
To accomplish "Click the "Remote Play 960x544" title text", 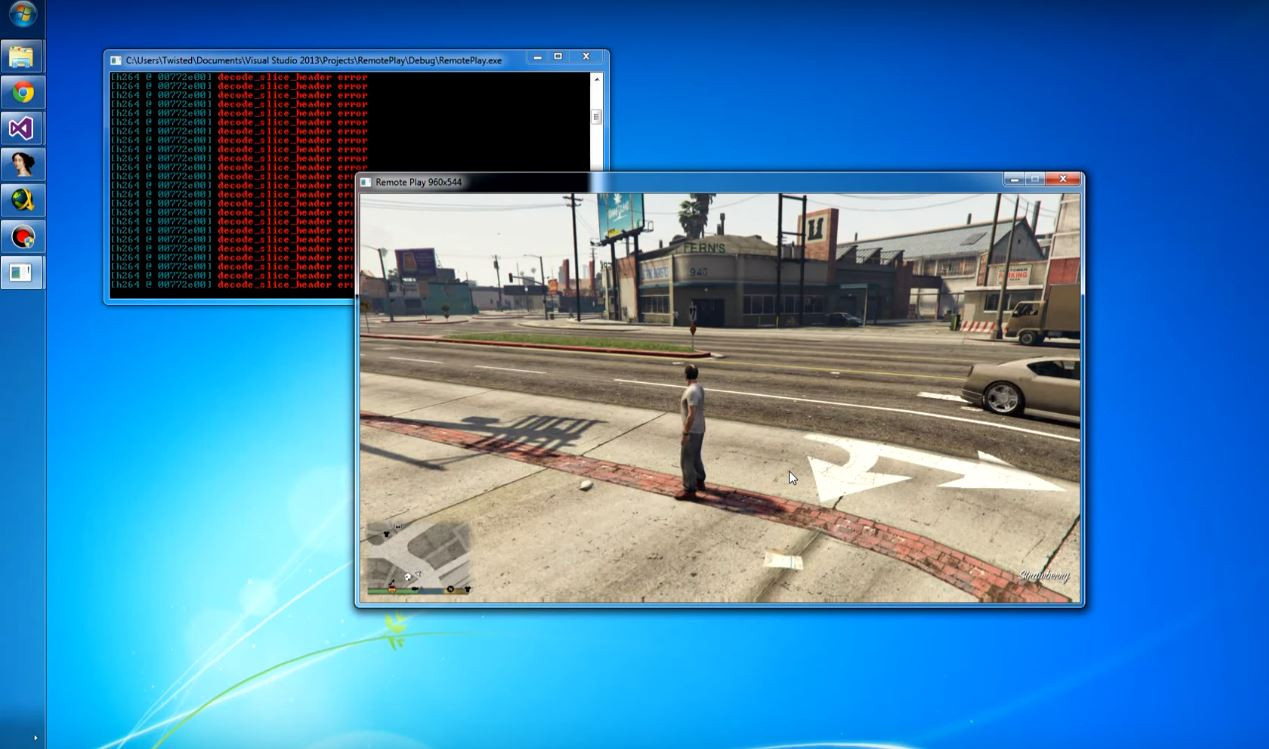I will coord(419,182).
